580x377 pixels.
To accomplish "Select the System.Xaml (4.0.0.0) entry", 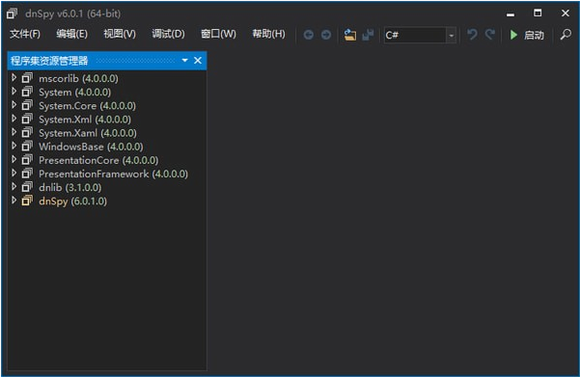I will pyautogui.click(x=88, y=133).
